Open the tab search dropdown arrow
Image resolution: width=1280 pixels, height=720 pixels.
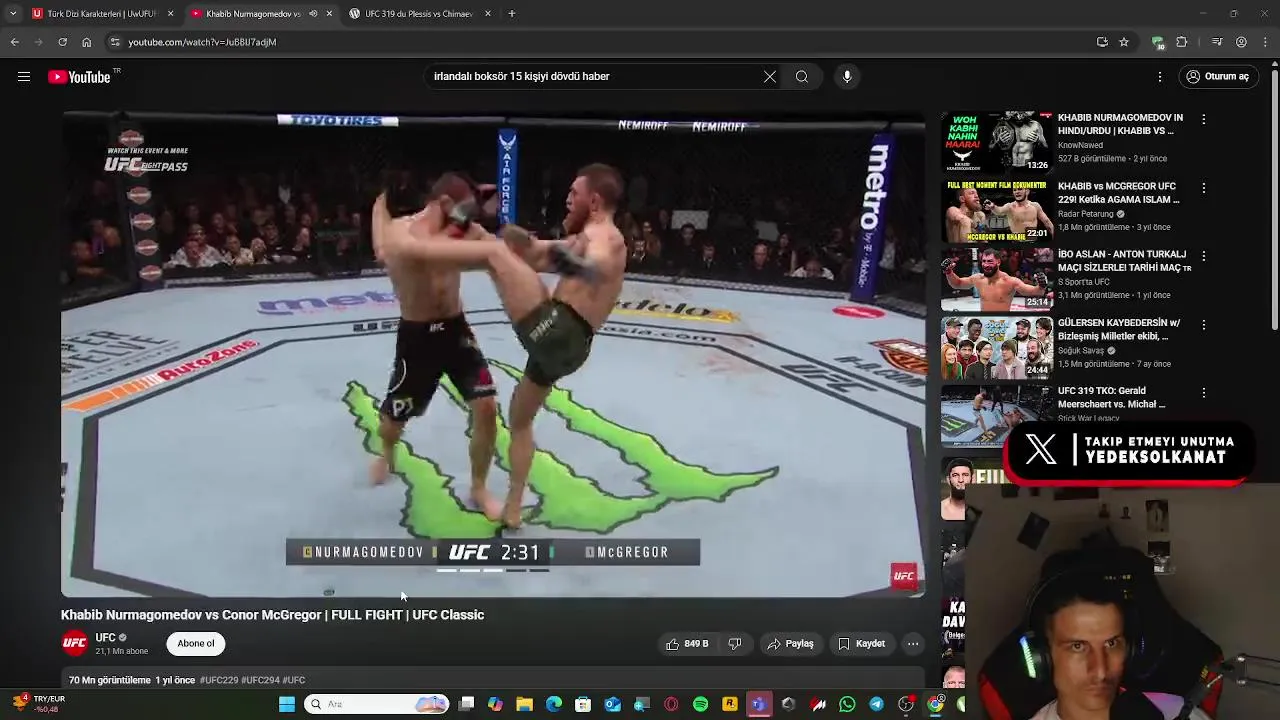click(x=13, y=14)
